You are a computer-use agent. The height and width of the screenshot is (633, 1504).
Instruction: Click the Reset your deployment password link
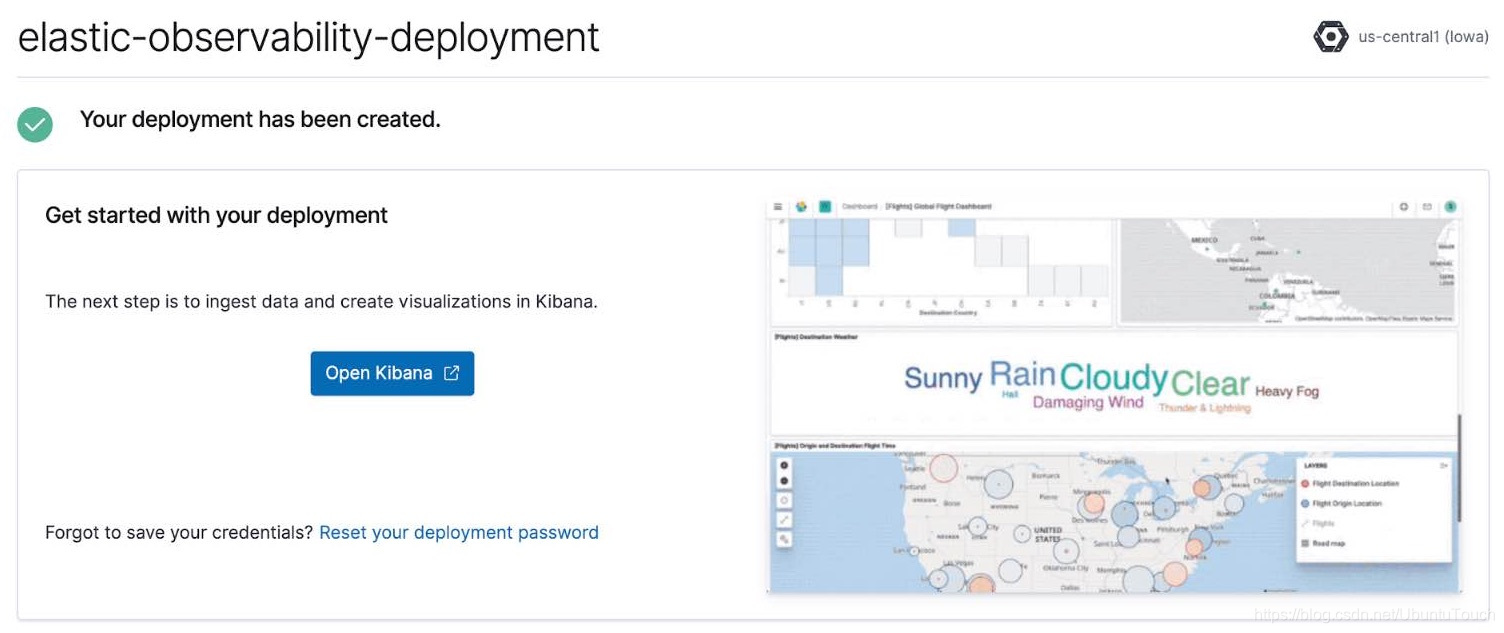[x=457, y=532]
